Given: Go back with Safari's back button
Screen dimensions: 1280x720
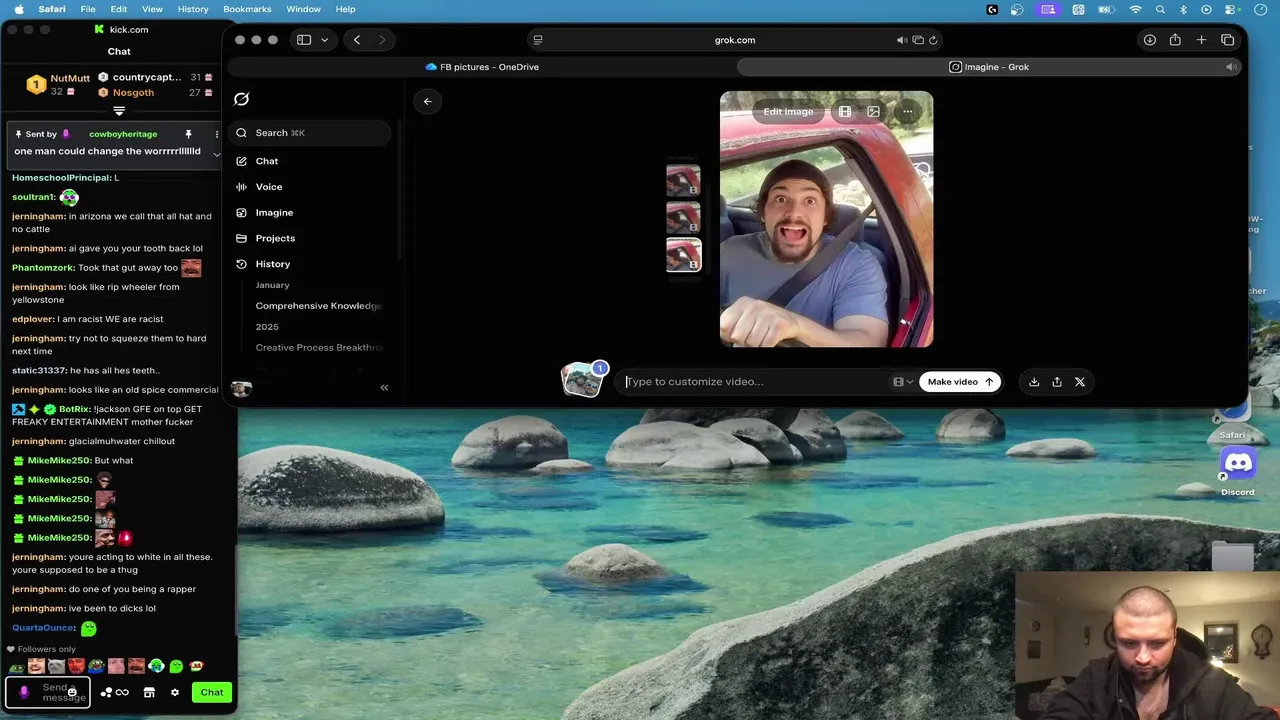Looking at the screenshot, I should point(357,40).
